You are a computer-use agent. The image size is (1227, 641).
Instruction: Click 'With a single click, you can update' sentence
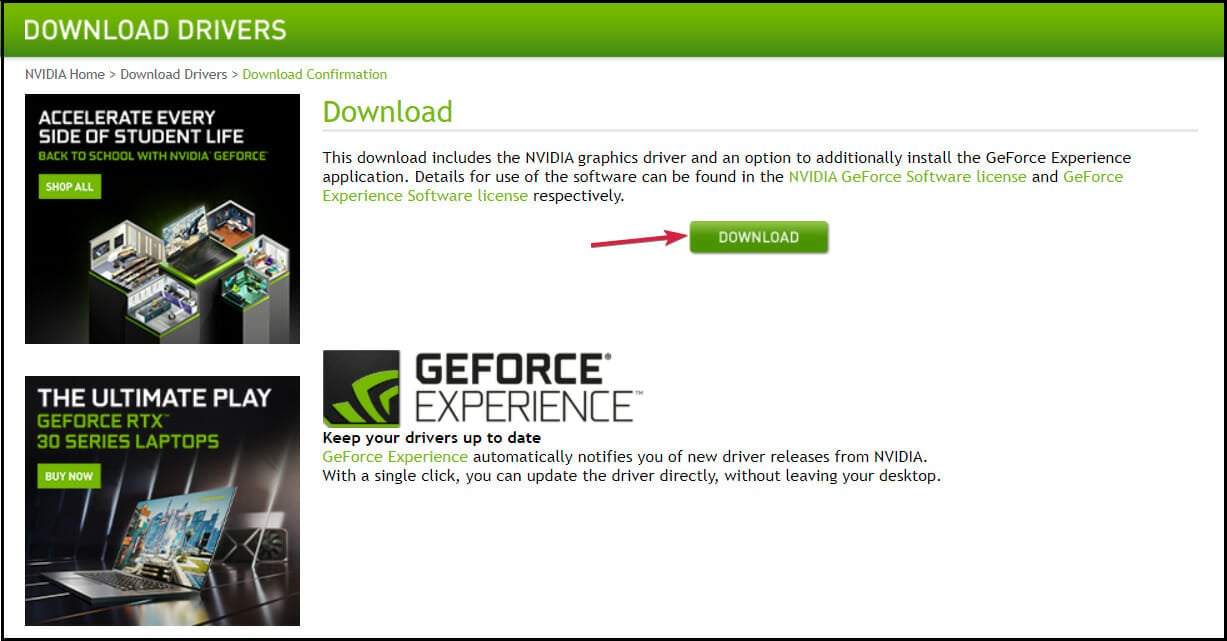point(631,476)
